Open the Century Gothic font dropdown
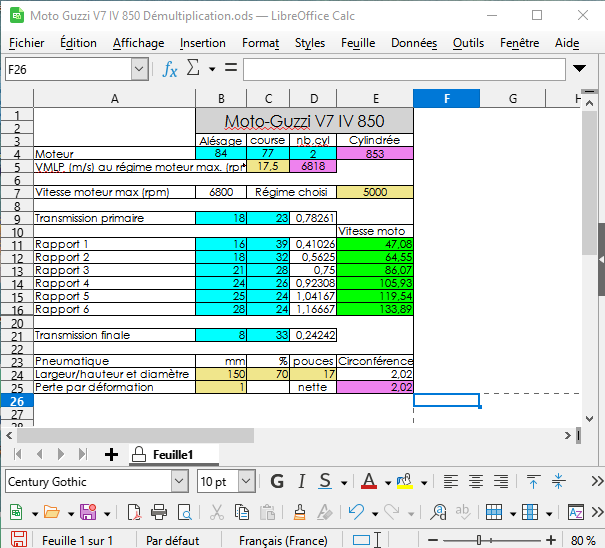This screenshot has height=548, width=605. coord(179,481)
